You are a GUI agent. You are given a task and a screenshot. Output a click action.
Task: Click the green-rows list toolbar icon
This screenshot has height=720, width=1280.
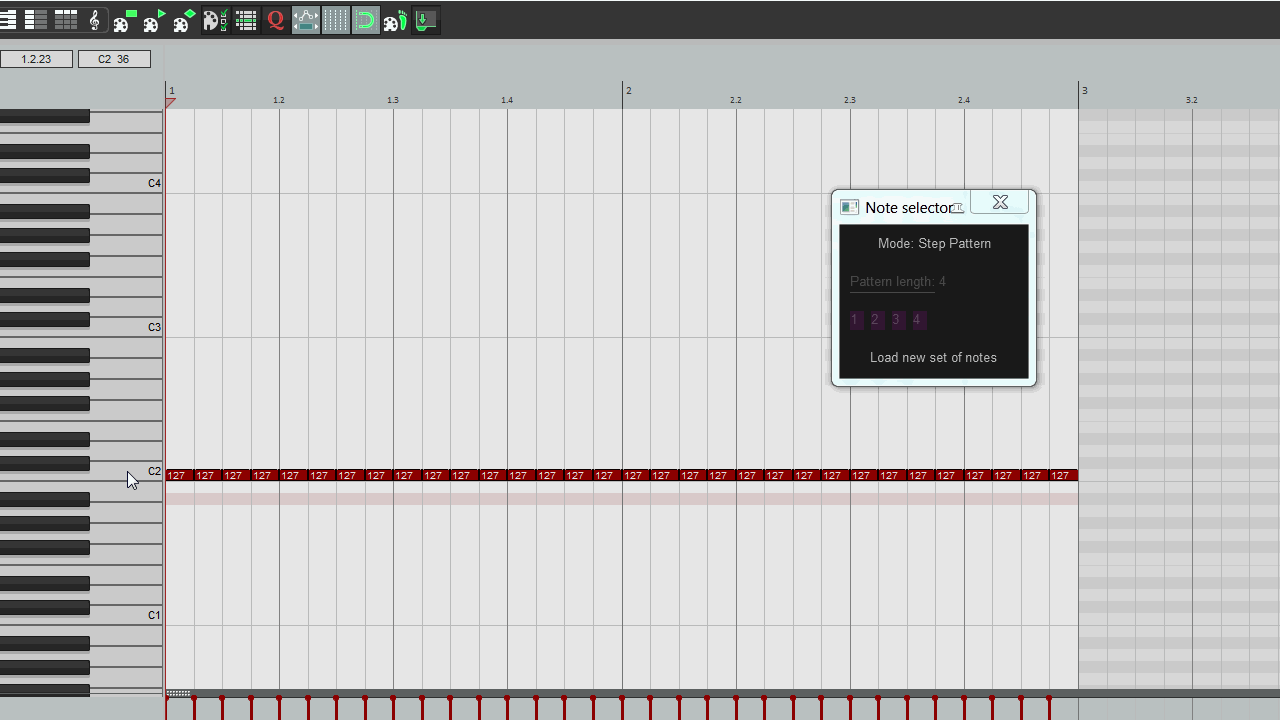pos(245,20)
